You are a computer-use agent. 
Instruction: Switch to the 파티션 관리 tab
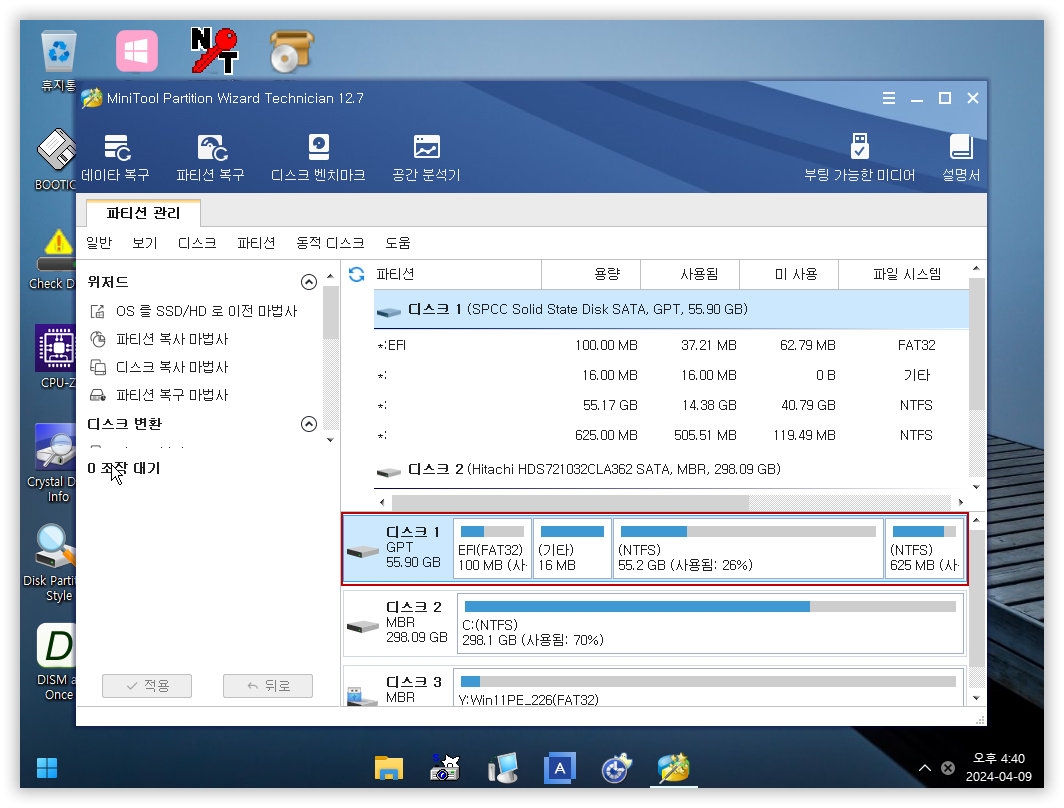[x=143, y=213]
